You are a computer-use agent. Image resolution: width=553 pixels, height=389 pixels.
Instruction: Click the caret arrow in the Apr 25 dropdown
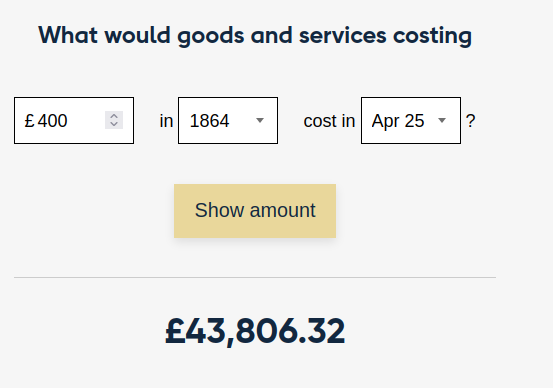pyautogui.click(x=442, y=121)
